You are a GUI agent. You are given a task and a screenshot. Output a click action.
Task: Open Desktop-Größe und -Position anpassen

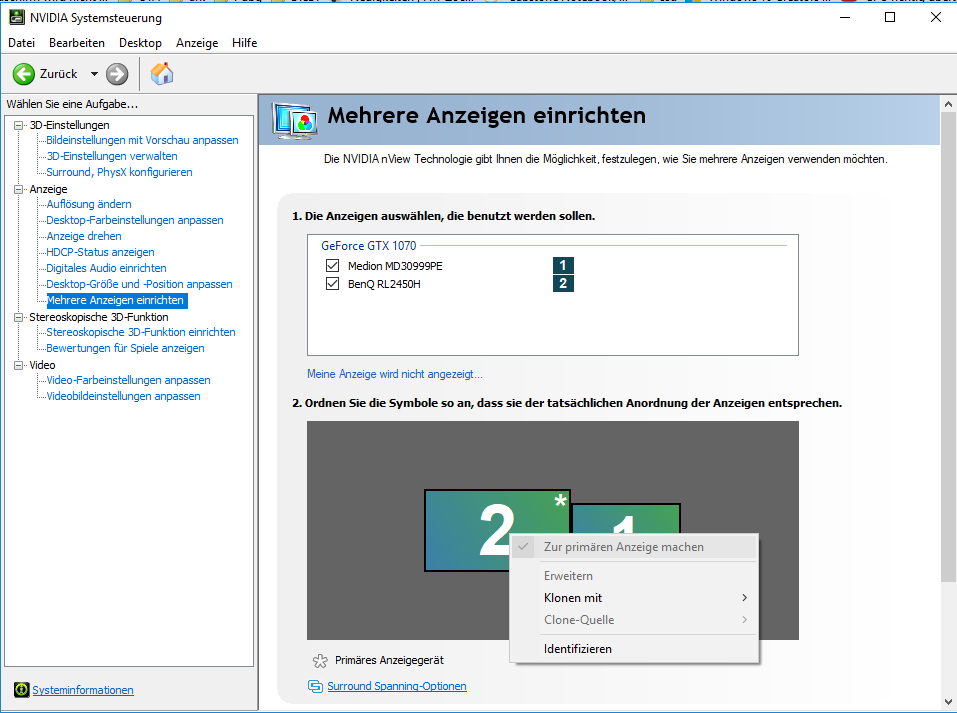tap(139, 284)
